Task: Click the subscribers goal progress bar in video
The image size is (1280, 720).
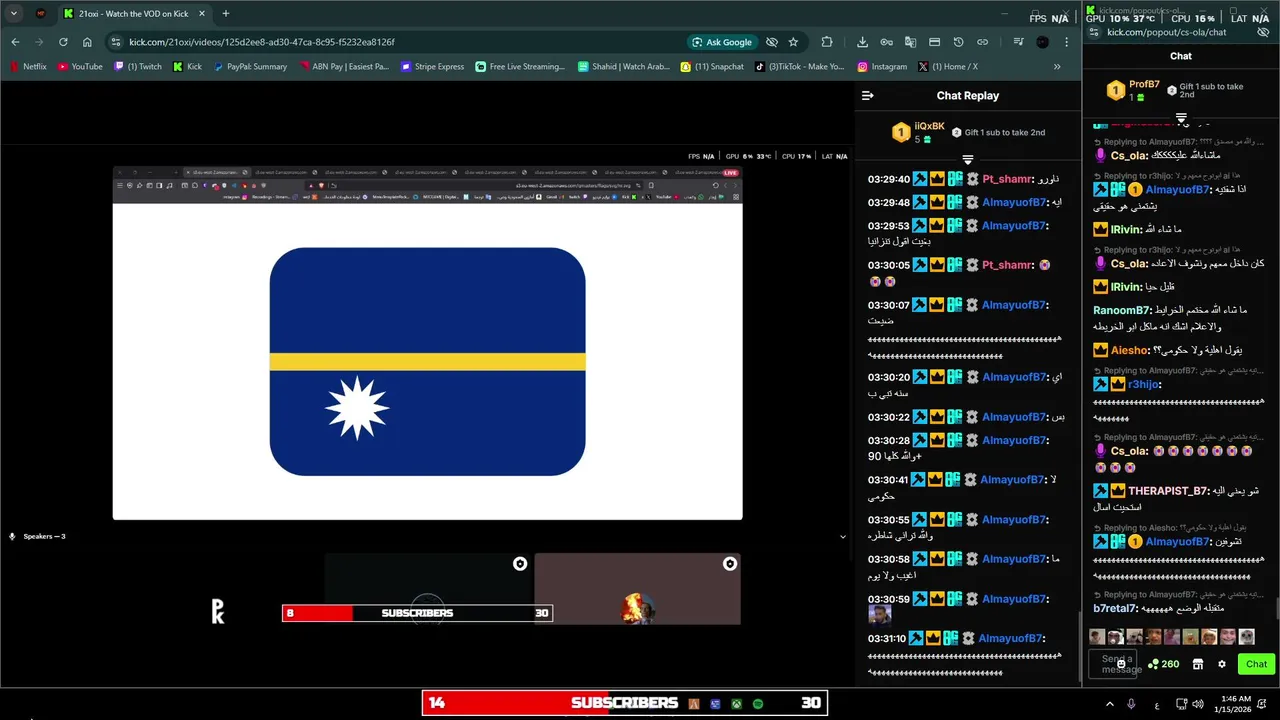Action: pyautogui.click(x=417, y=613)
